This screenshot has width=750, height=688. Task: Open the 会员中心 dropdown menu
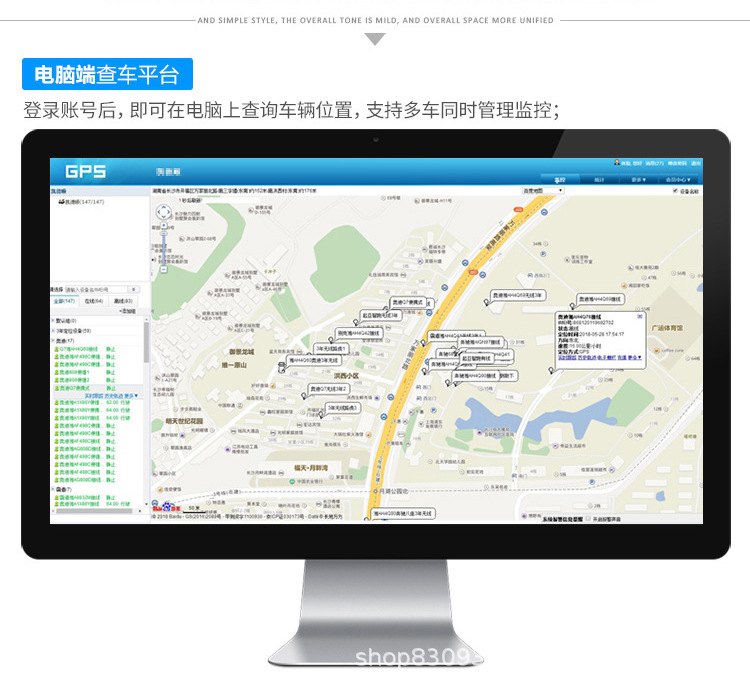click(x=678, y=179)
